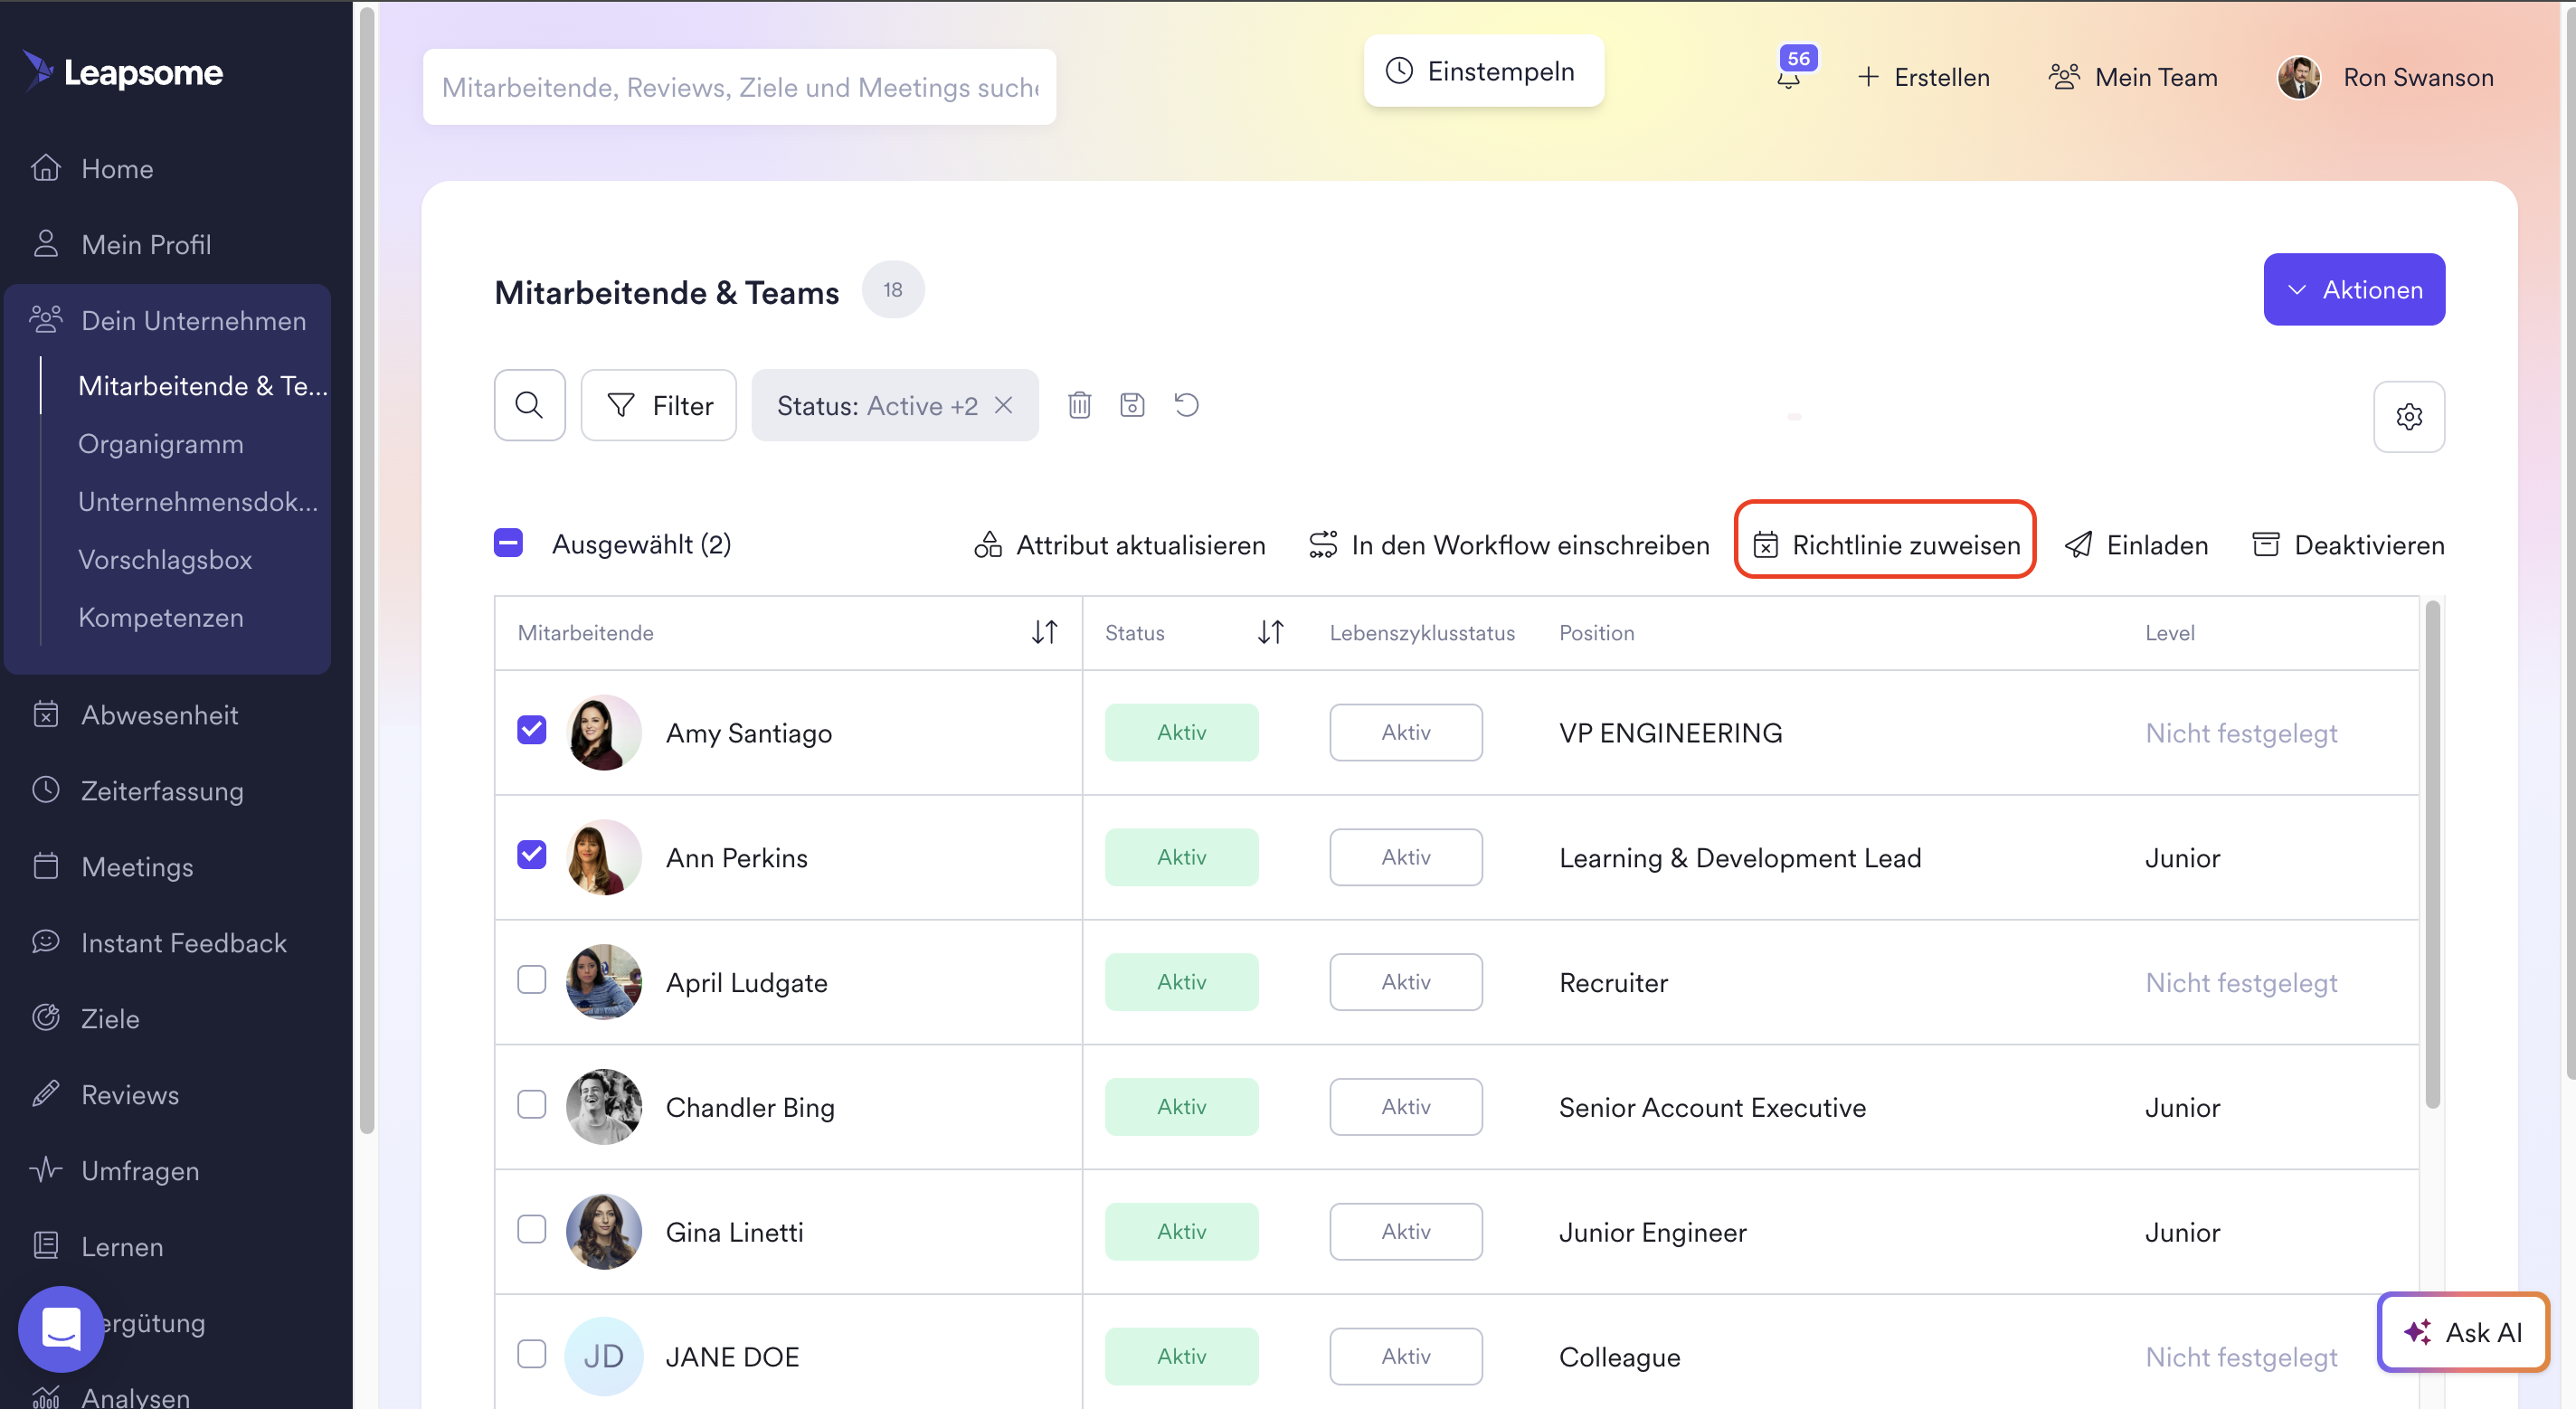2576x1409 pixels.
Task: Click the notifications bell icon
Action: 1789,78
